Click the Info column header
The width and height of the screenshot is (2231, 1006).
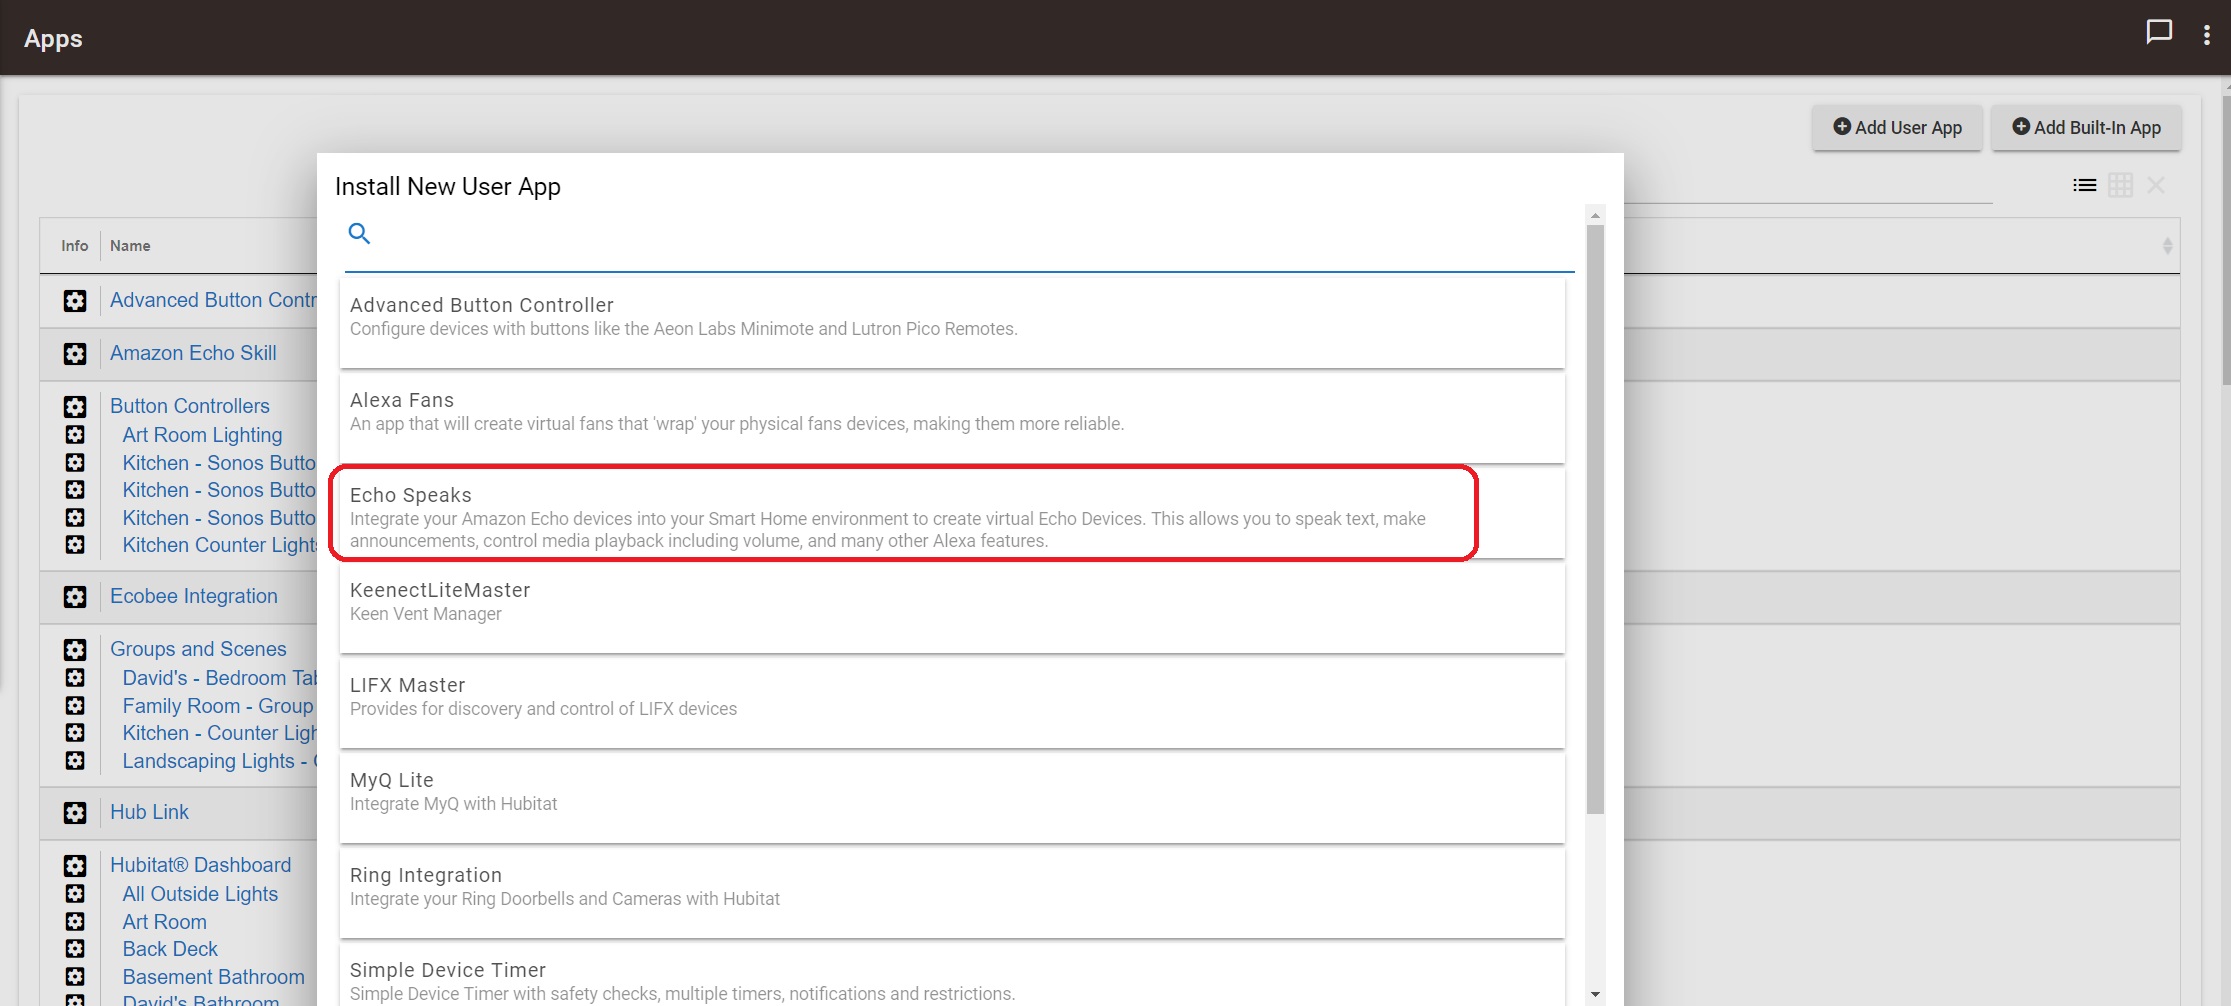click(74, 246)
